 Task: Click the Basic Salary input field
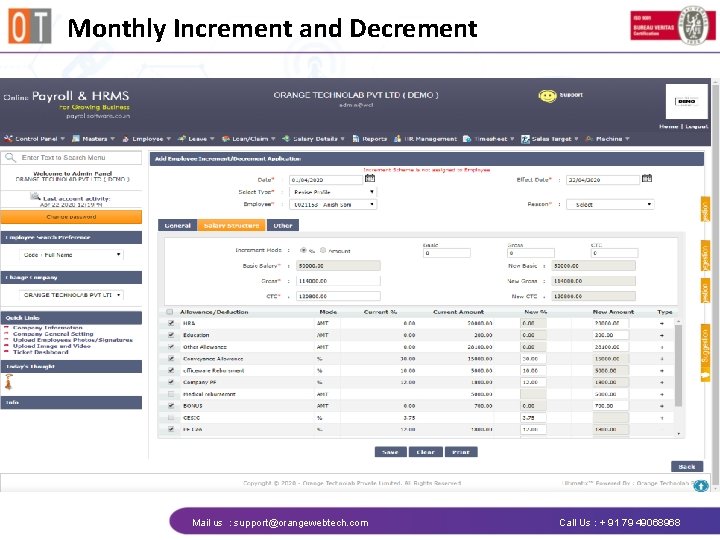tap(338, 266)
